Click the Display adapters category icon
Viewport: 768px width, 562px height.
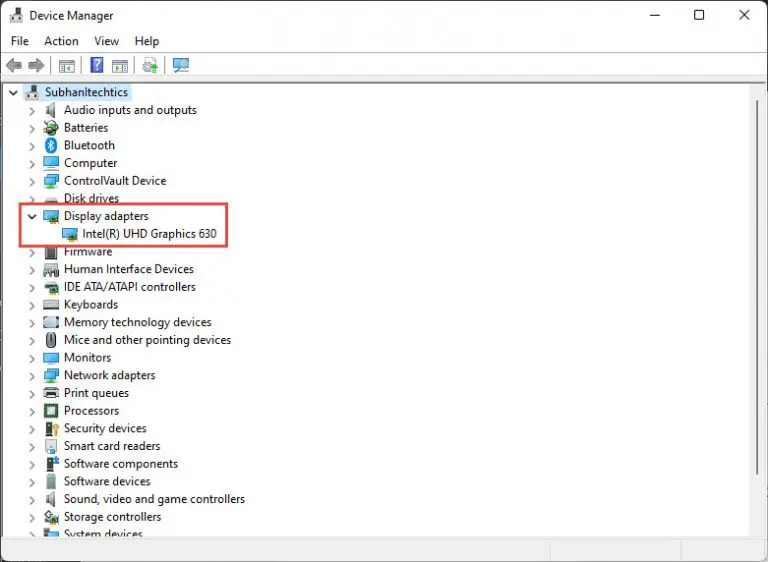tap(51, 216)
